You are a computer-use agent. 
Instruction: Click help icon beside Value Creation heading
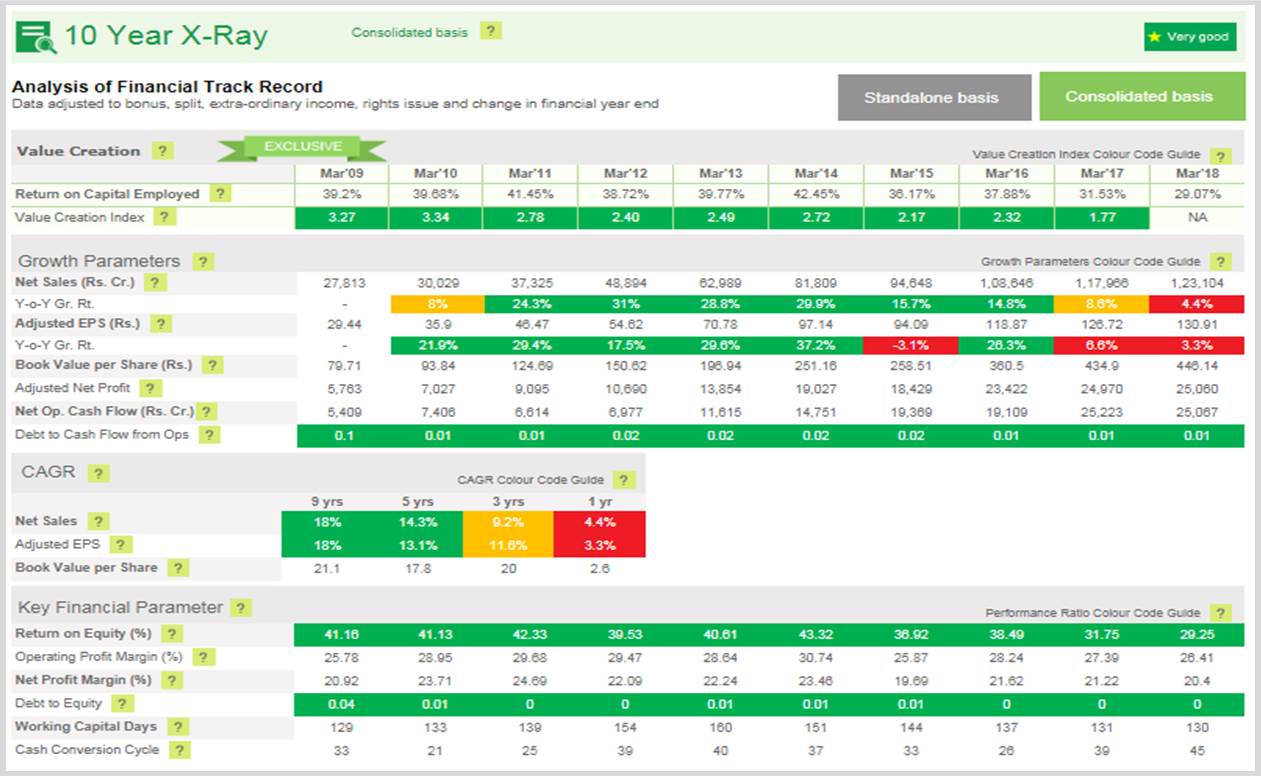(x=163, y=152)
